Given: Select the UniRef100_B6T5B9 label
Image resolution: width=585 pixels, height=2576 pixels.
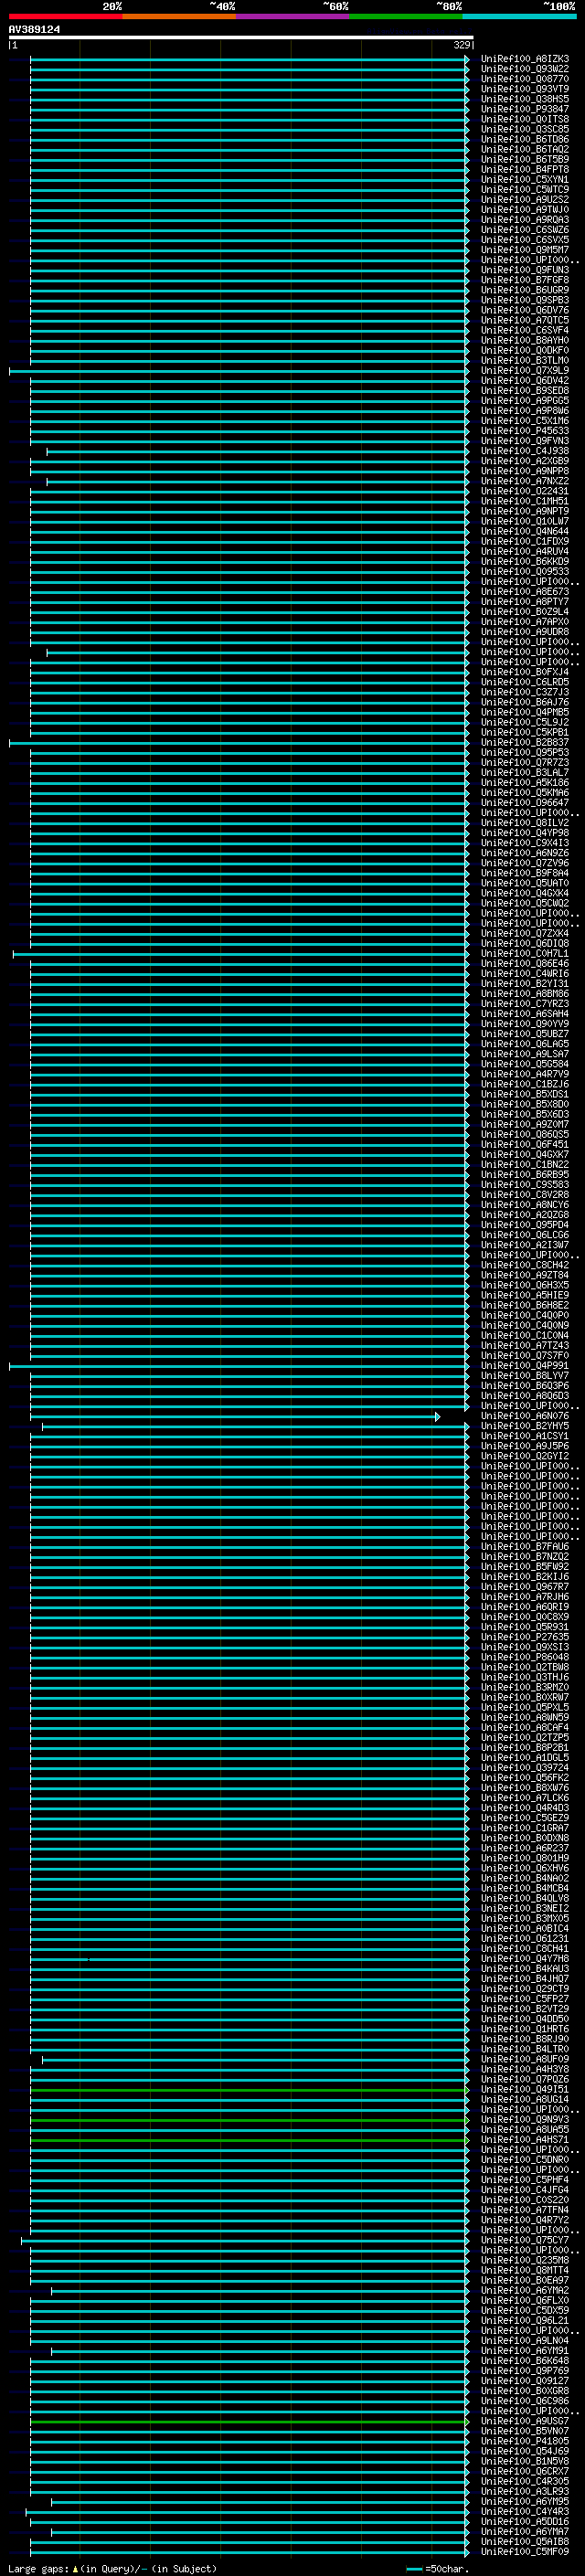Looking at the screenshot, I should [x=524, y=159].
